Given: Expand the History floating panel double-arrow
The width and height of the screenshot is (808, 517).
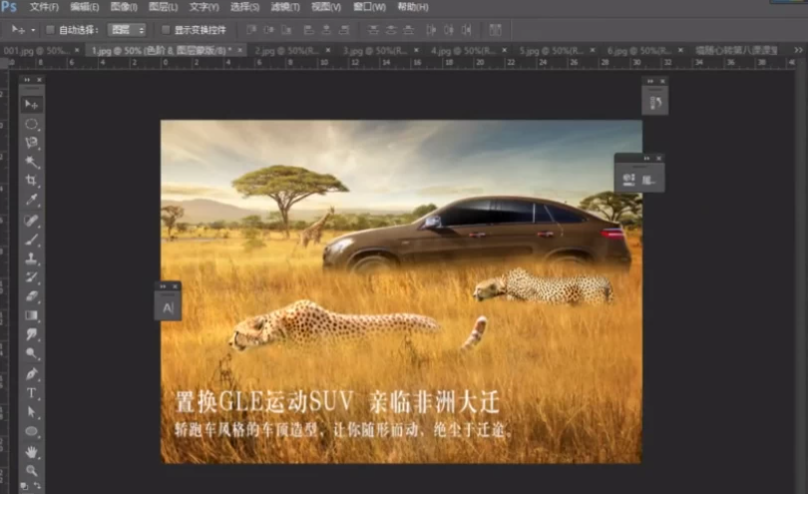Looking at the screenshot, I should pos(650,81).
